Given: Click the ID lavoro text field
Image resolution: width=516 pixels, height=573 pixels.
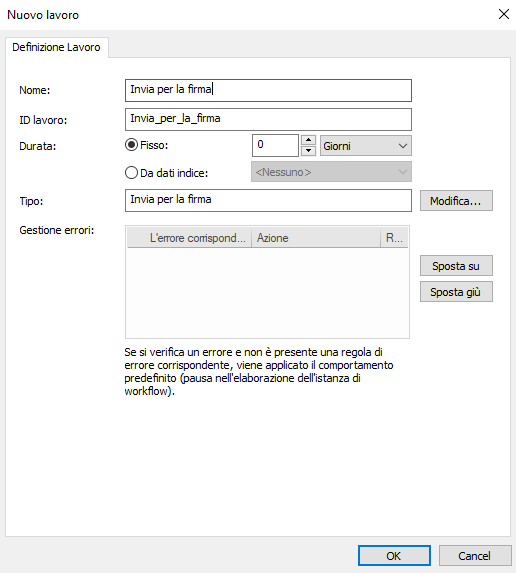Looking at the screenshot, I should tap(268, 119).
